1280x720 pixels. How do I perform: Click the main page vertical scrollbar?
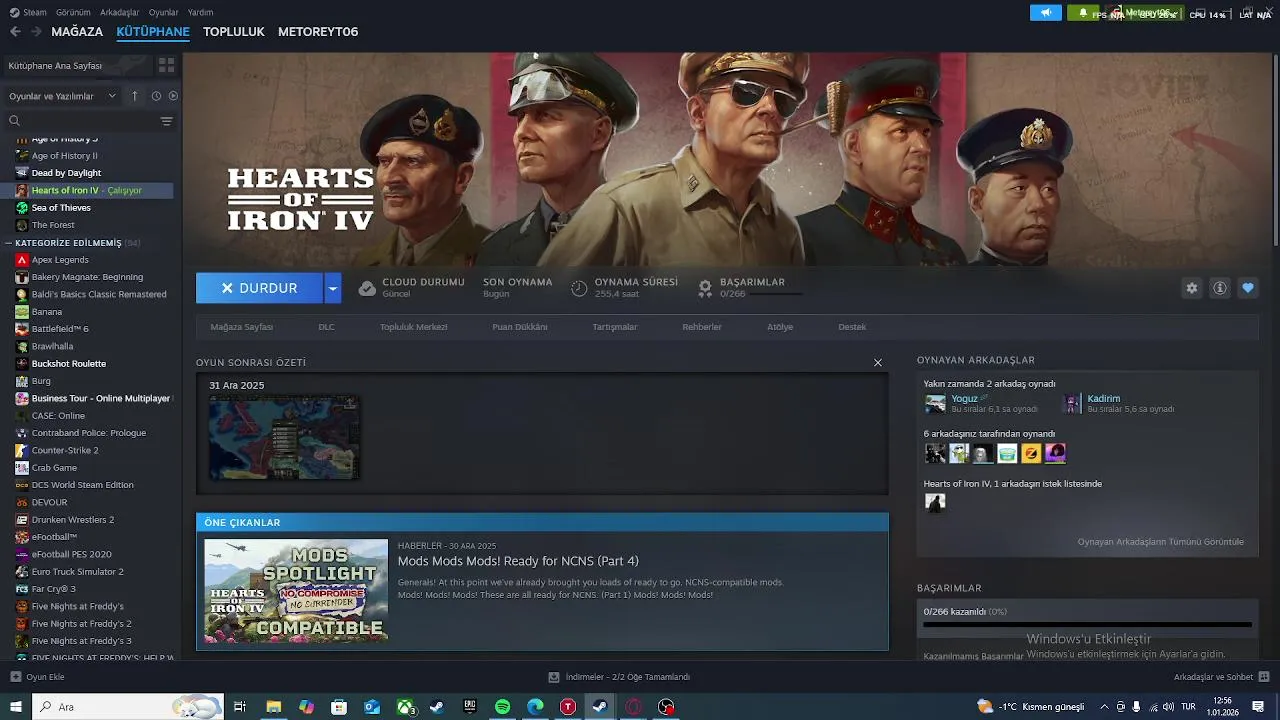pos(1275,150)
